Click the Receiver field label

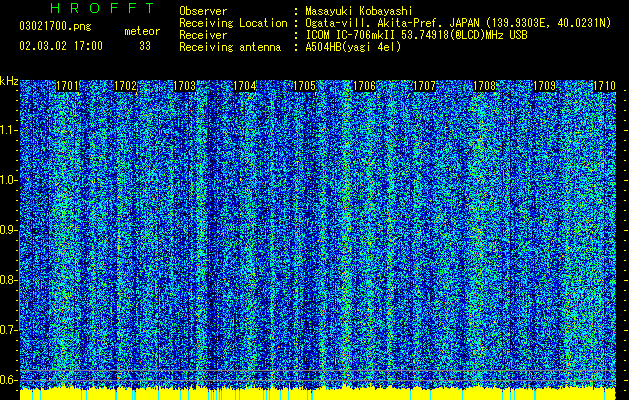(x=203, y=35)
